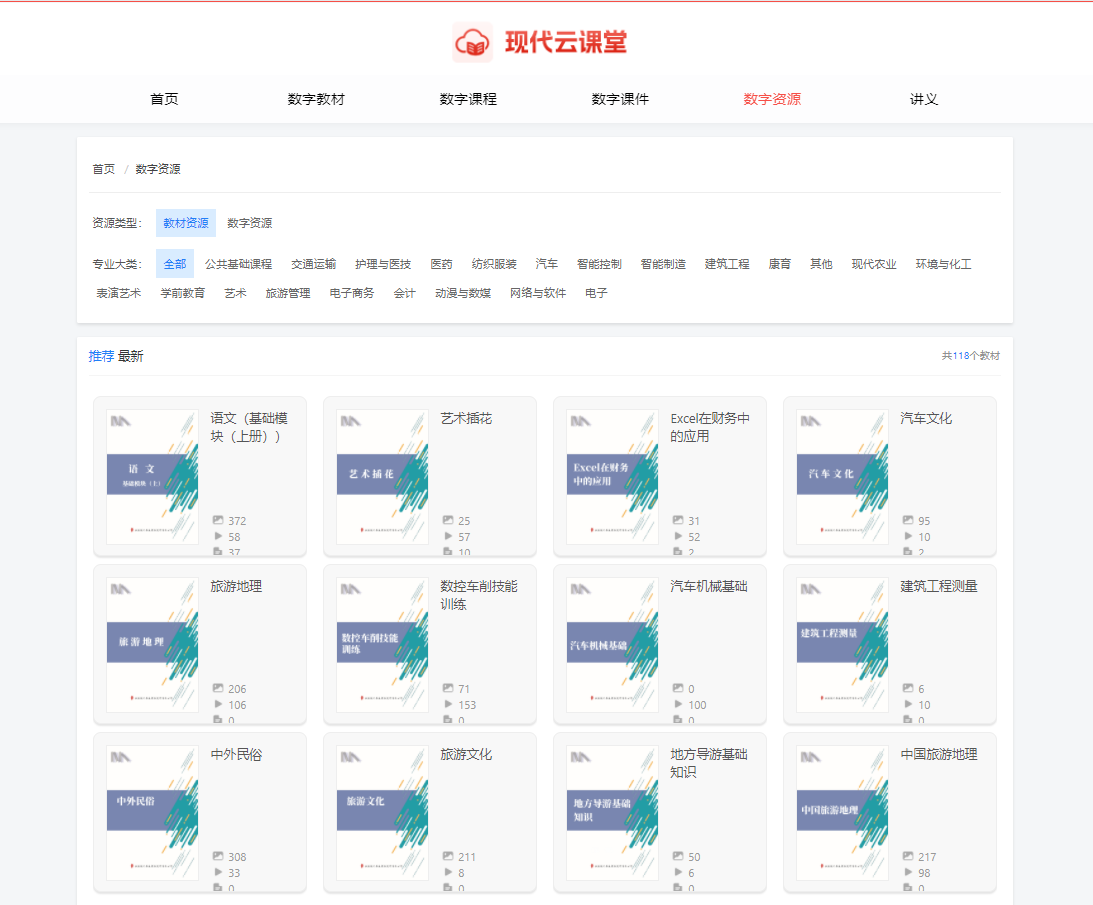Click image count icon on 语文 card

[218, 521]
